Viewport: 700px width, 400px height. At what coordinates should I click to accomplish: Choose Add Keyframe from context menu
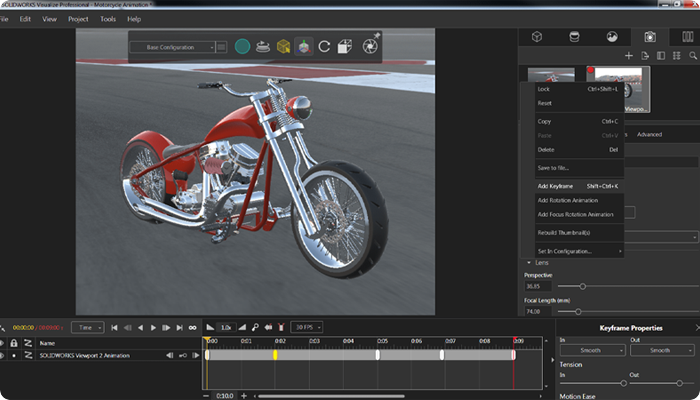point(556,186)
